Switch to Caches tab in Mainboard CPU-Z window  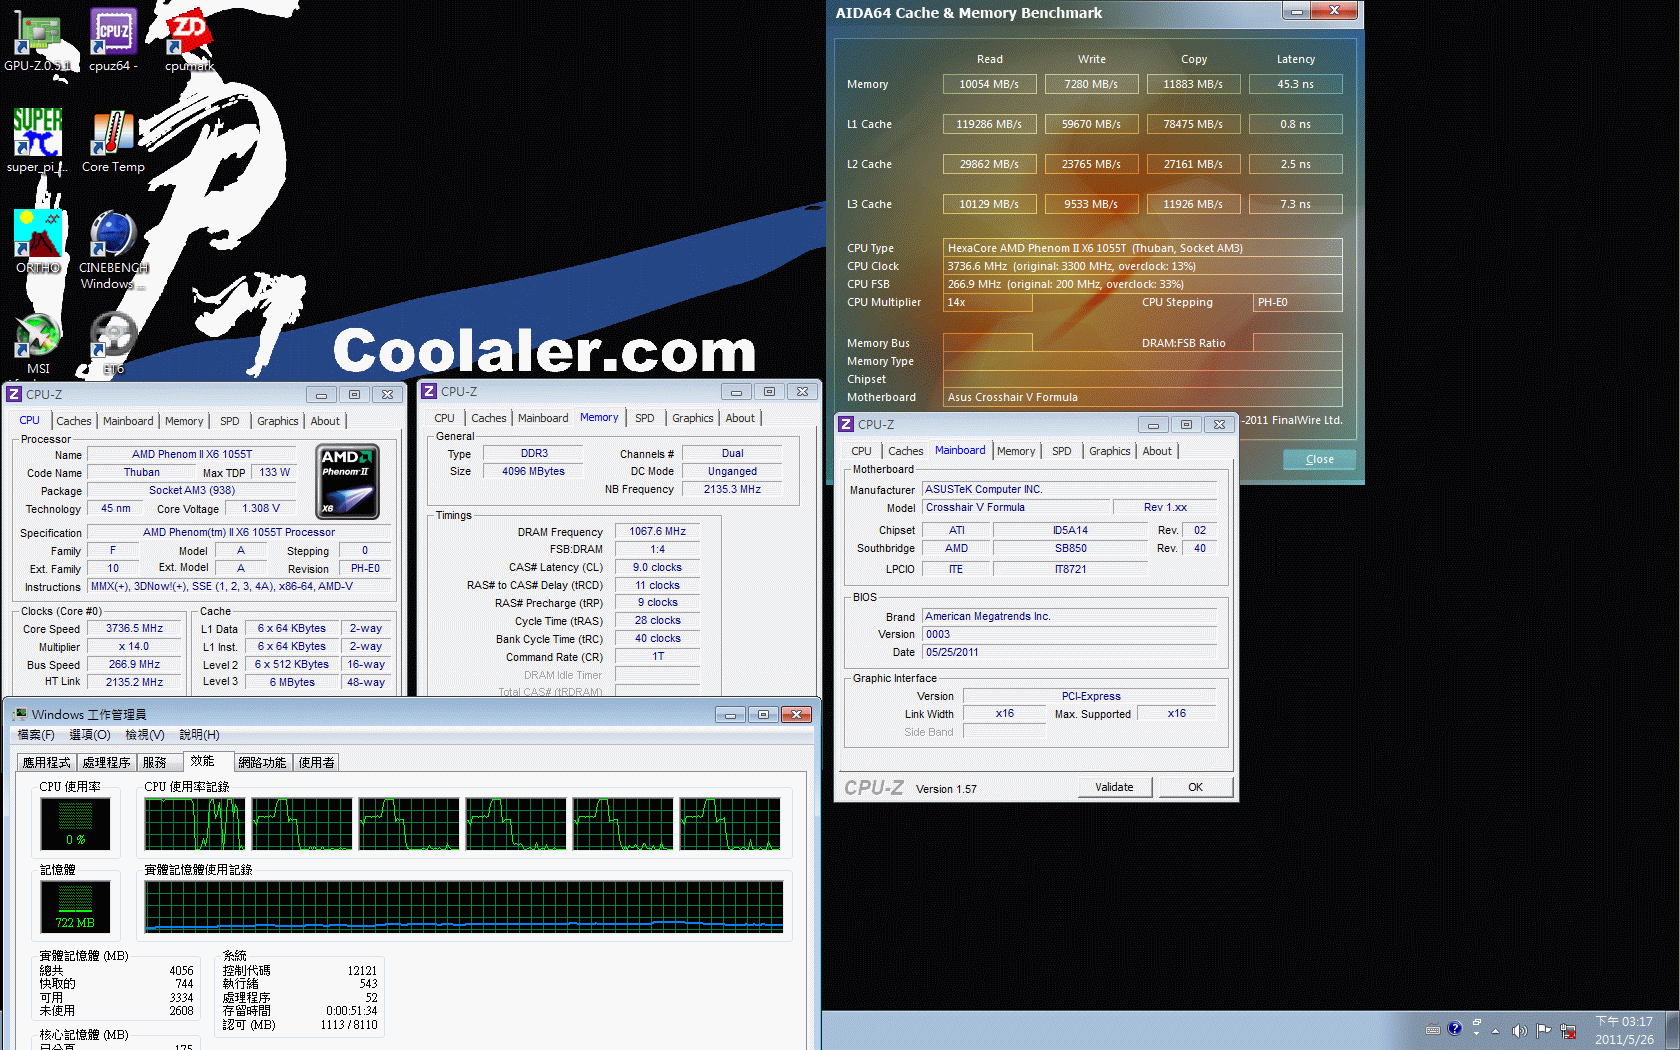[906, 451]
